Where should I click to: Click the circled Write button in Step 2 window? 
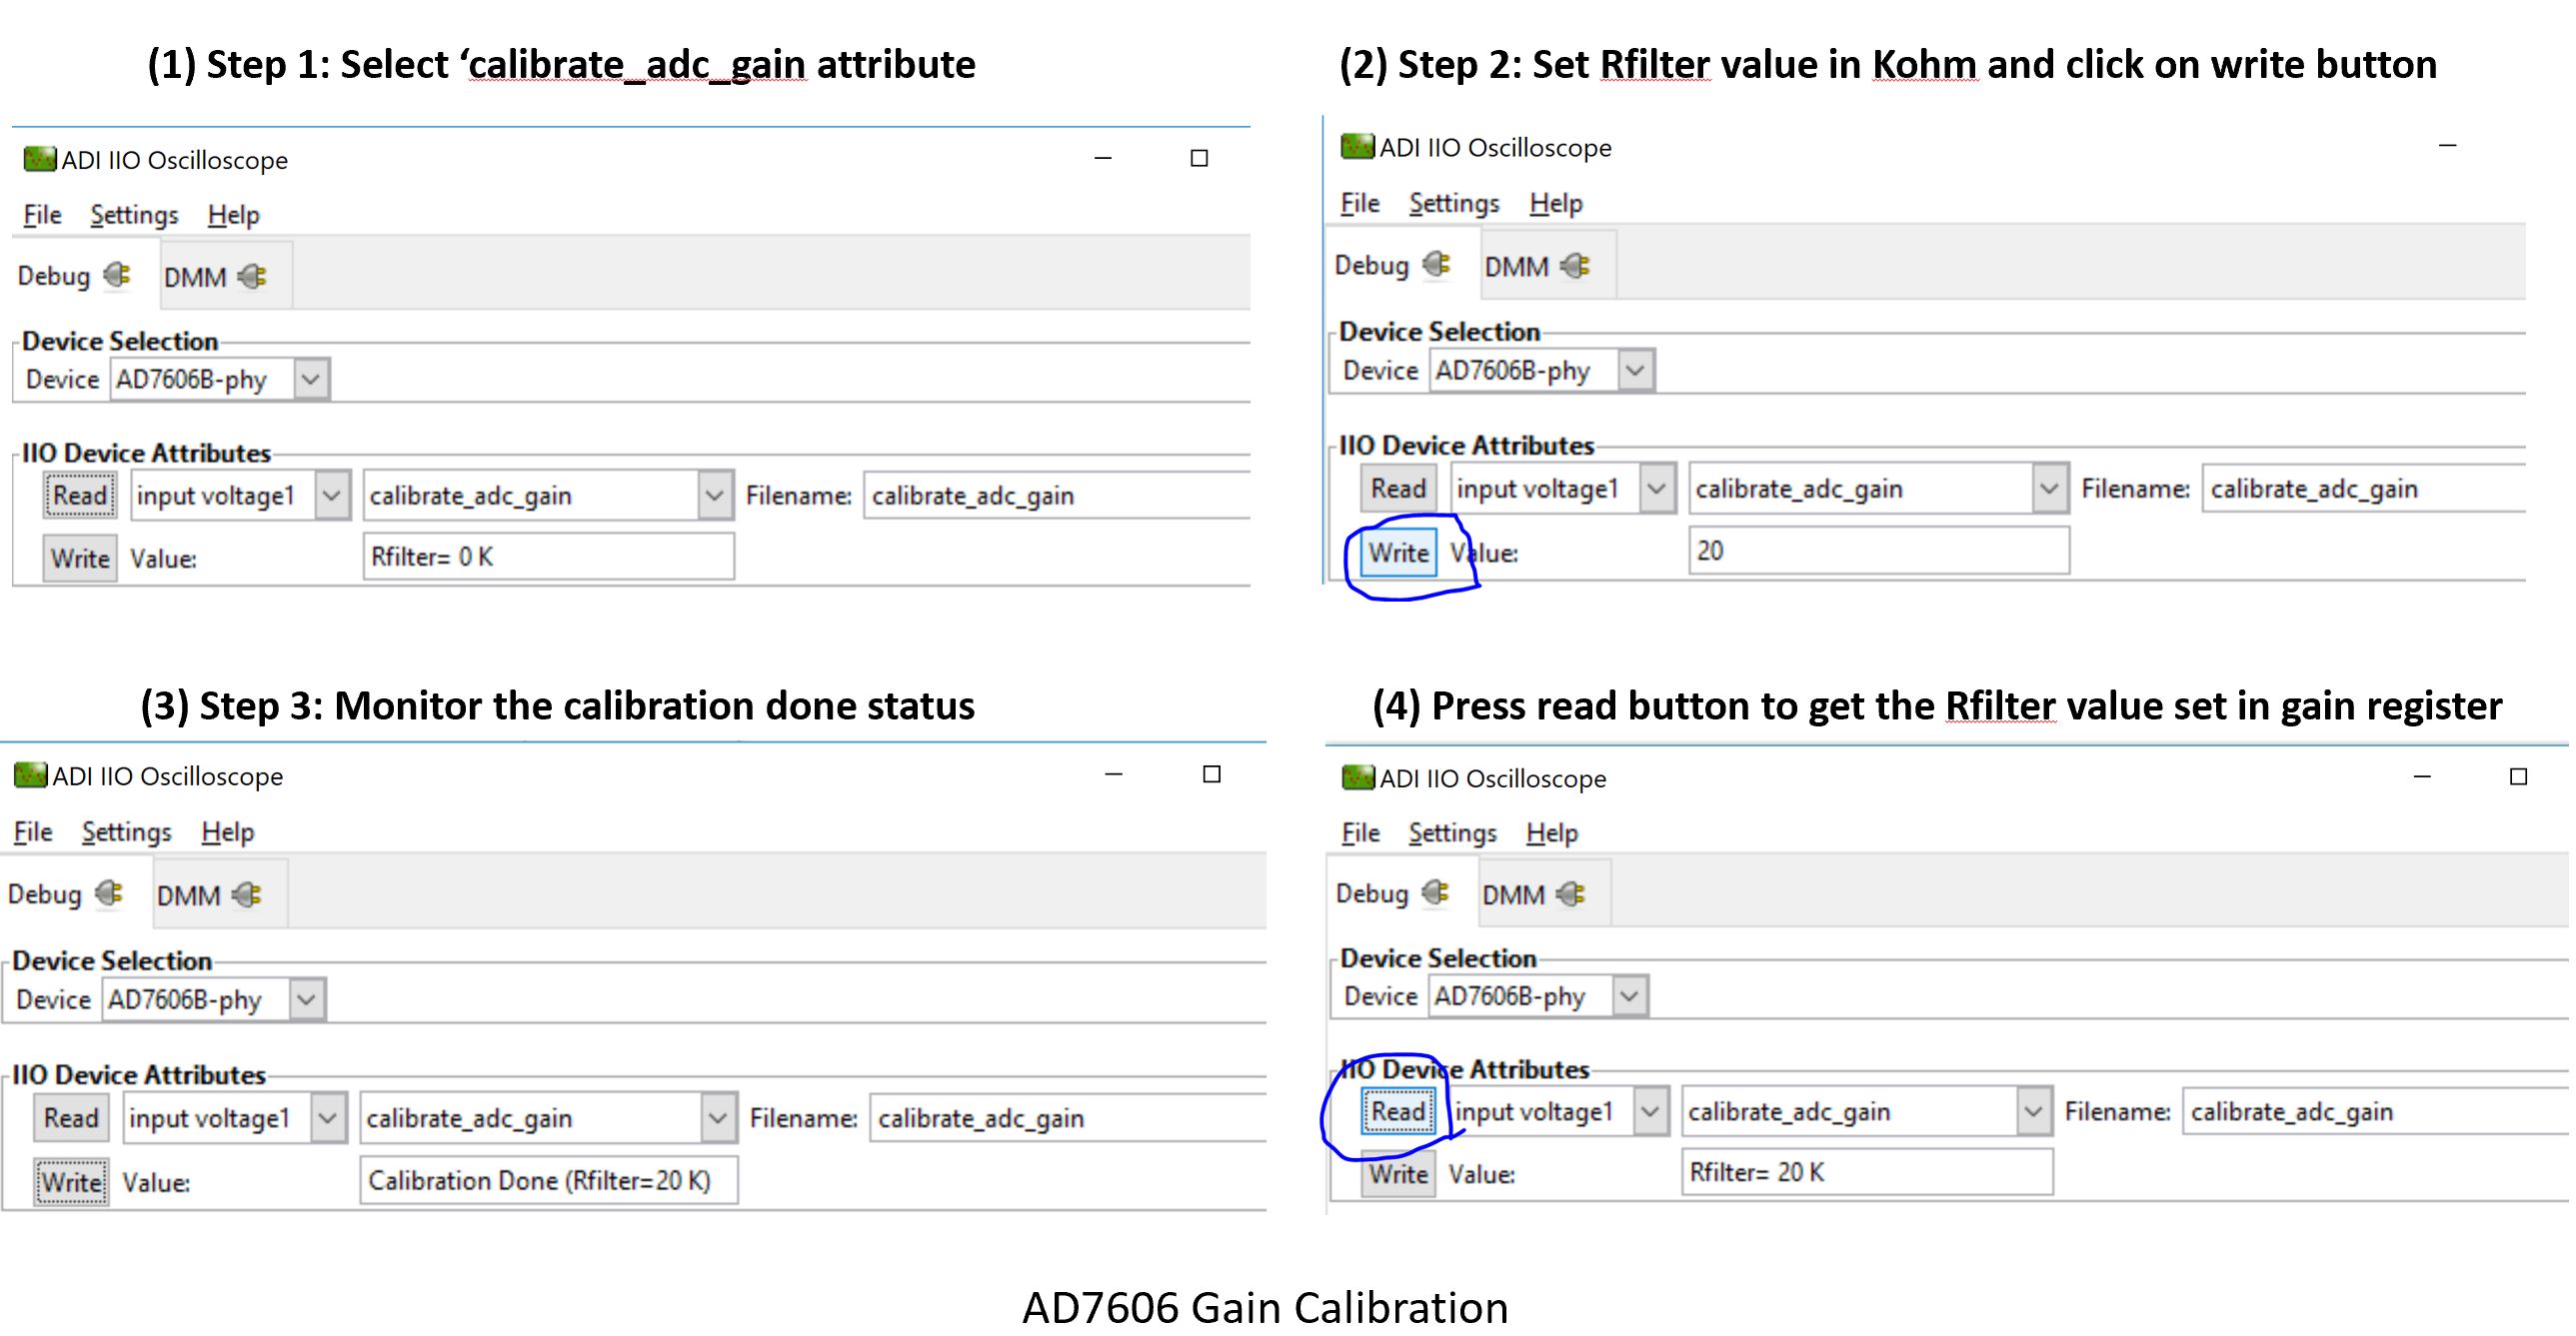(x=1398, y=552)
